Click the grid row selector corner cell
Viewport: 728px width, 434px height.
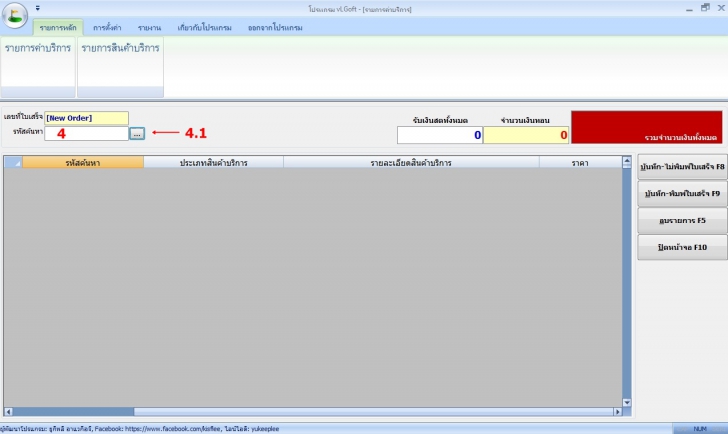click(13, 162)
